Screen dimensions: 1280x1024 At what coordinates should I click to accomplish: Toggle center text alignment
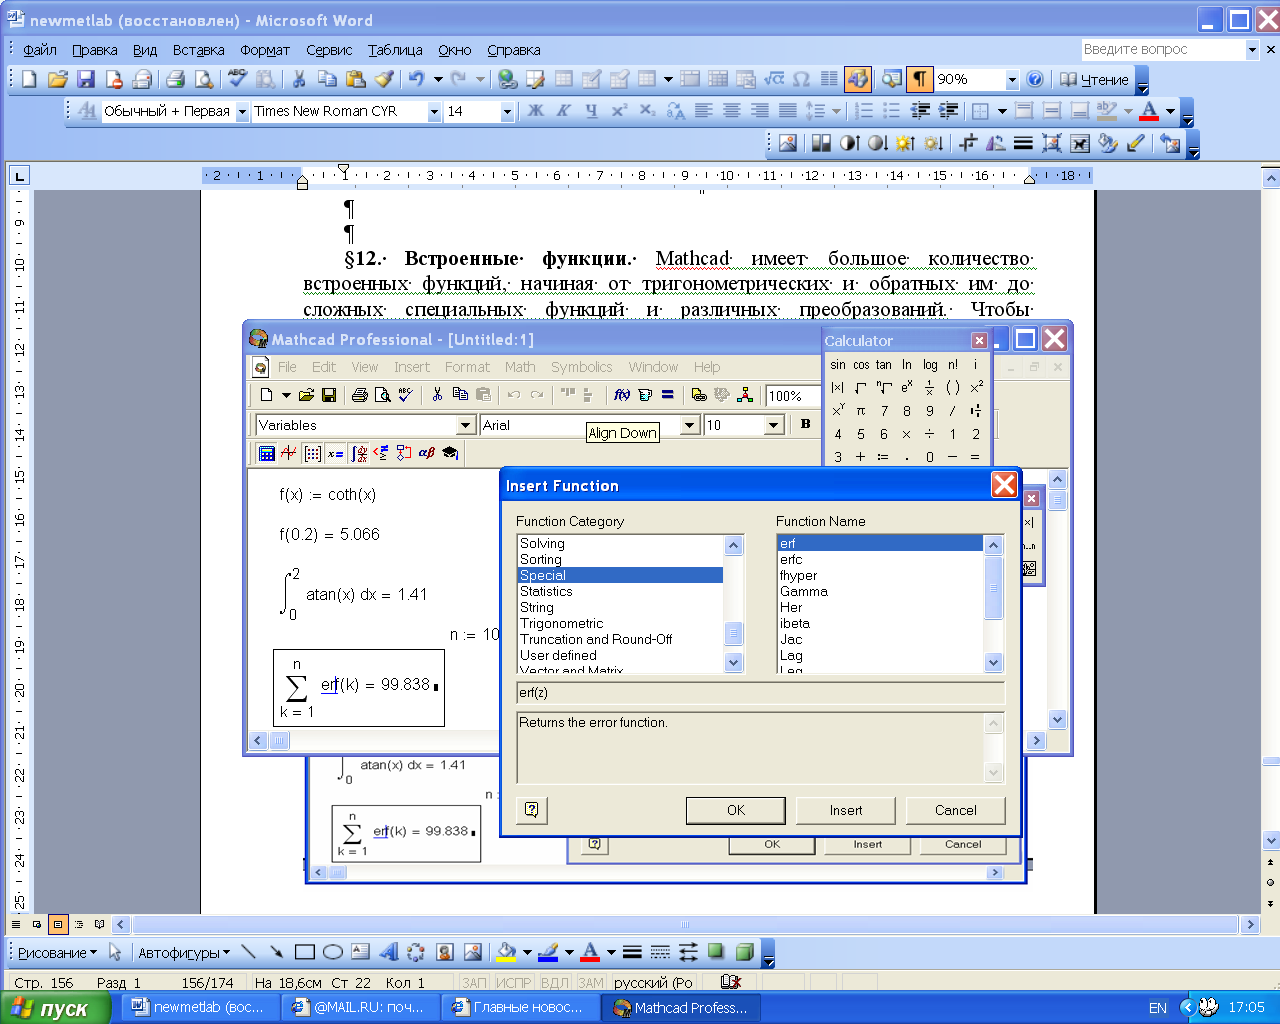click(x=732, y=111)
